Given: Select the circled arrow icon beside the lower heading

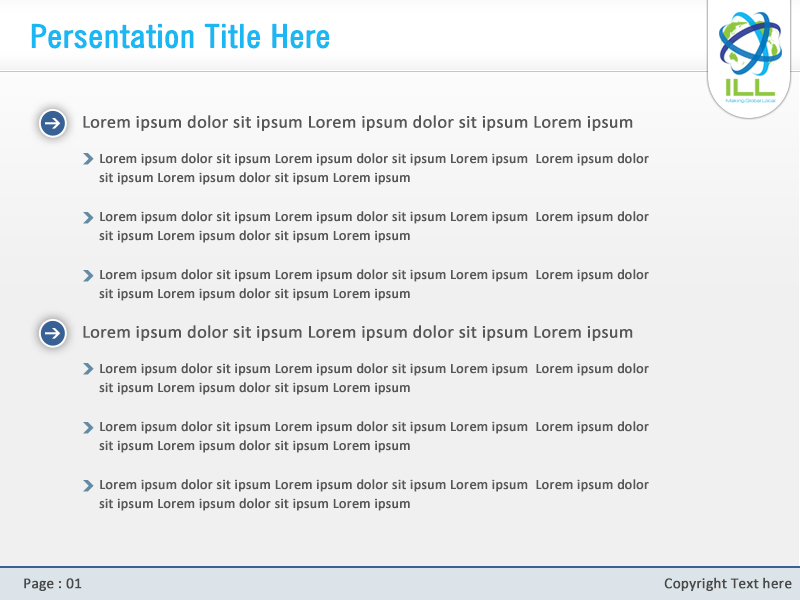Looking at the screenshot, I should pyautogui.click(x=53, y=333).
